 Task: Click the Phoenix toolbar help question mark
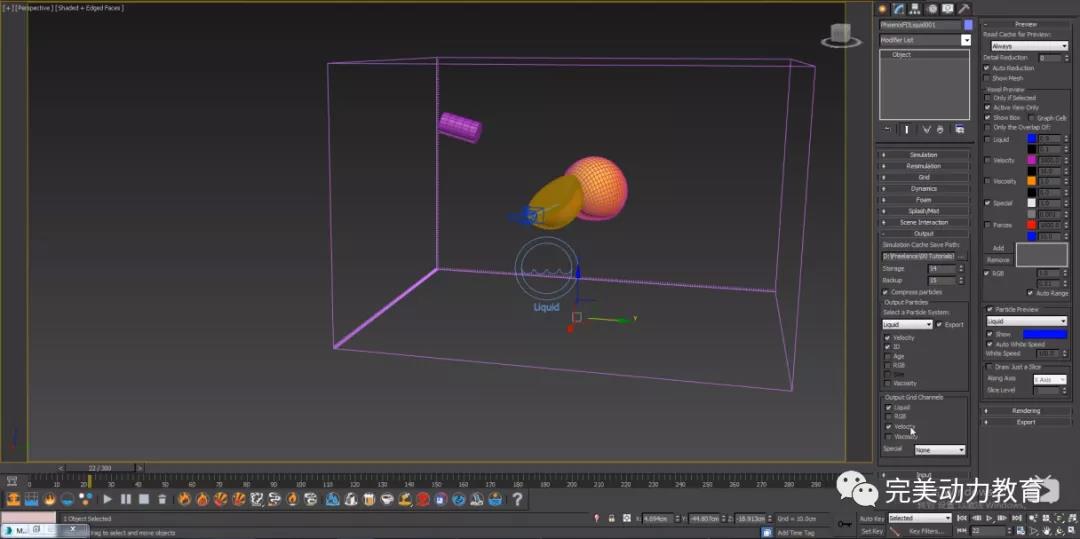(517, 499)
